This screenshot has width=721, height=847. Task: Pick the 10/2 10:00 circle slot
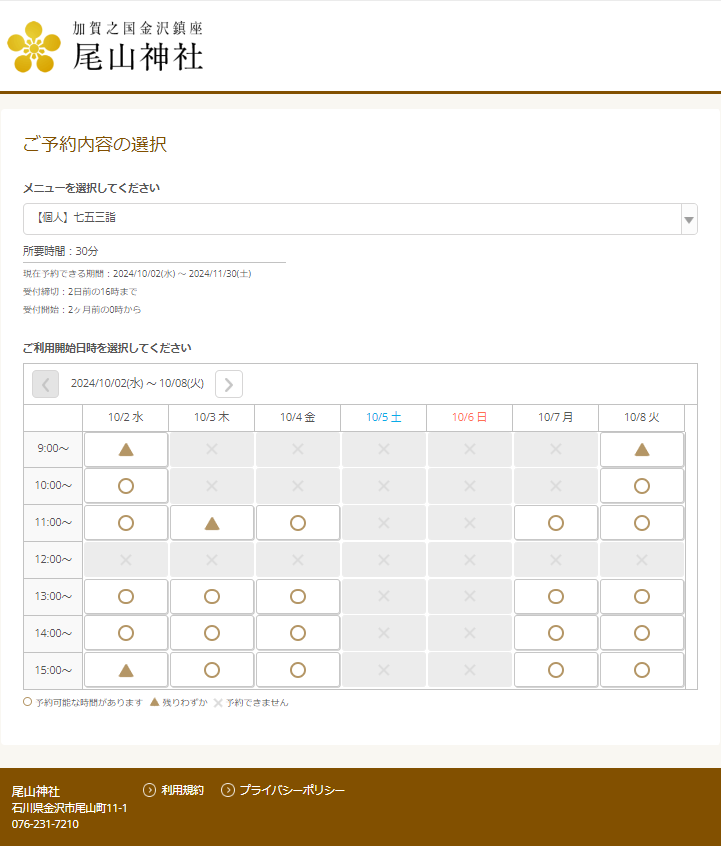(126, 486)
